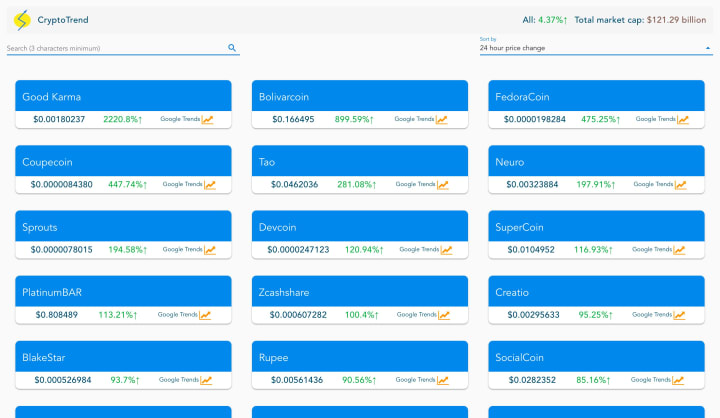
Task: Open the Sort by dropdown arrow
Action: coord(708,48)
